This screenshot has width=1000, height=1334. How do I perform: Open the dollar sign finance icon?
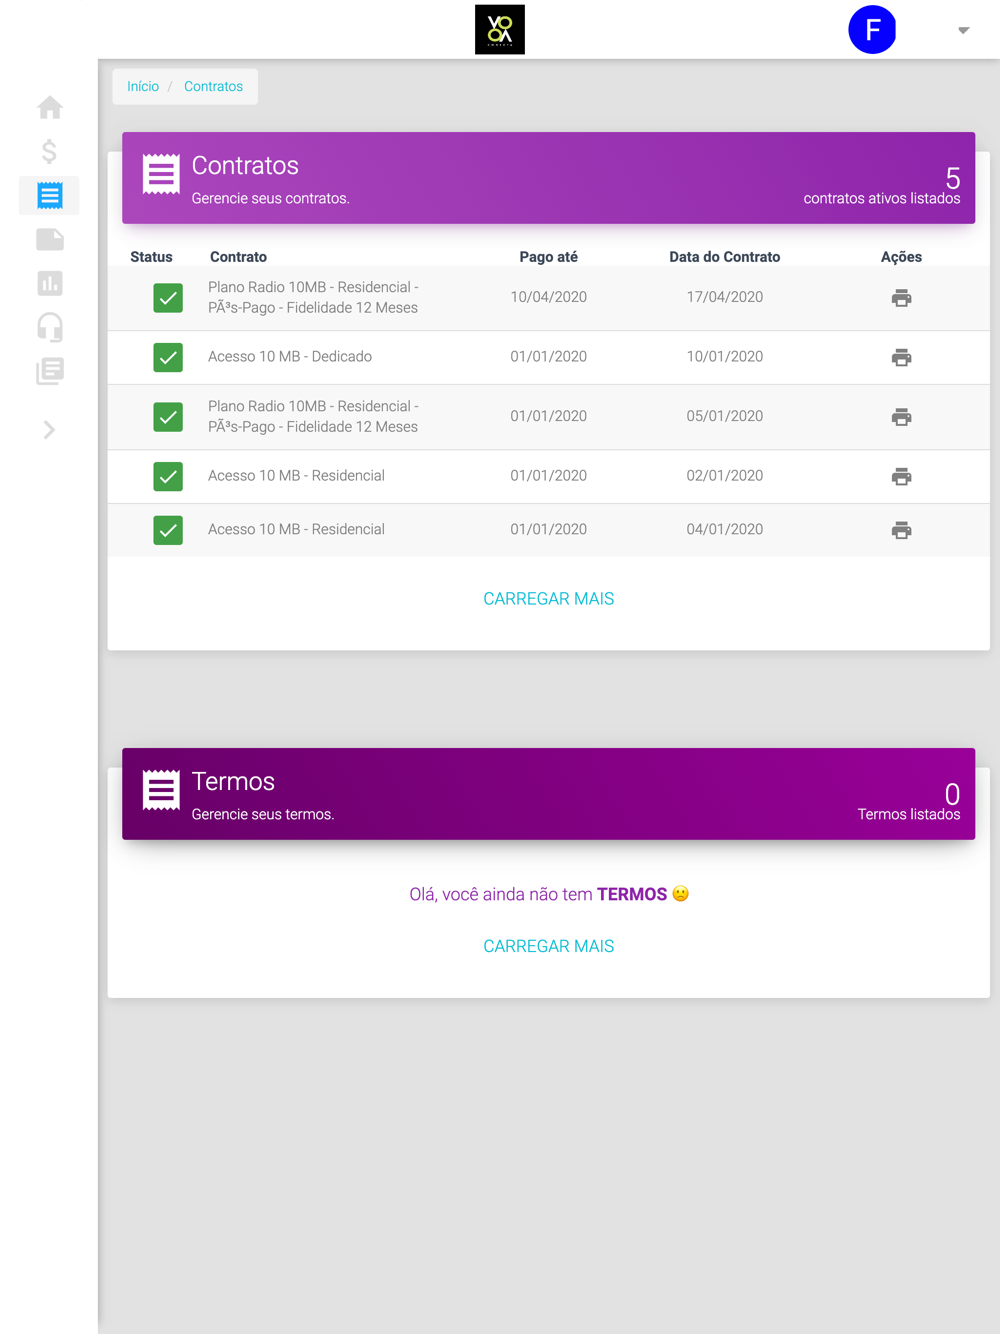point(49,151)
